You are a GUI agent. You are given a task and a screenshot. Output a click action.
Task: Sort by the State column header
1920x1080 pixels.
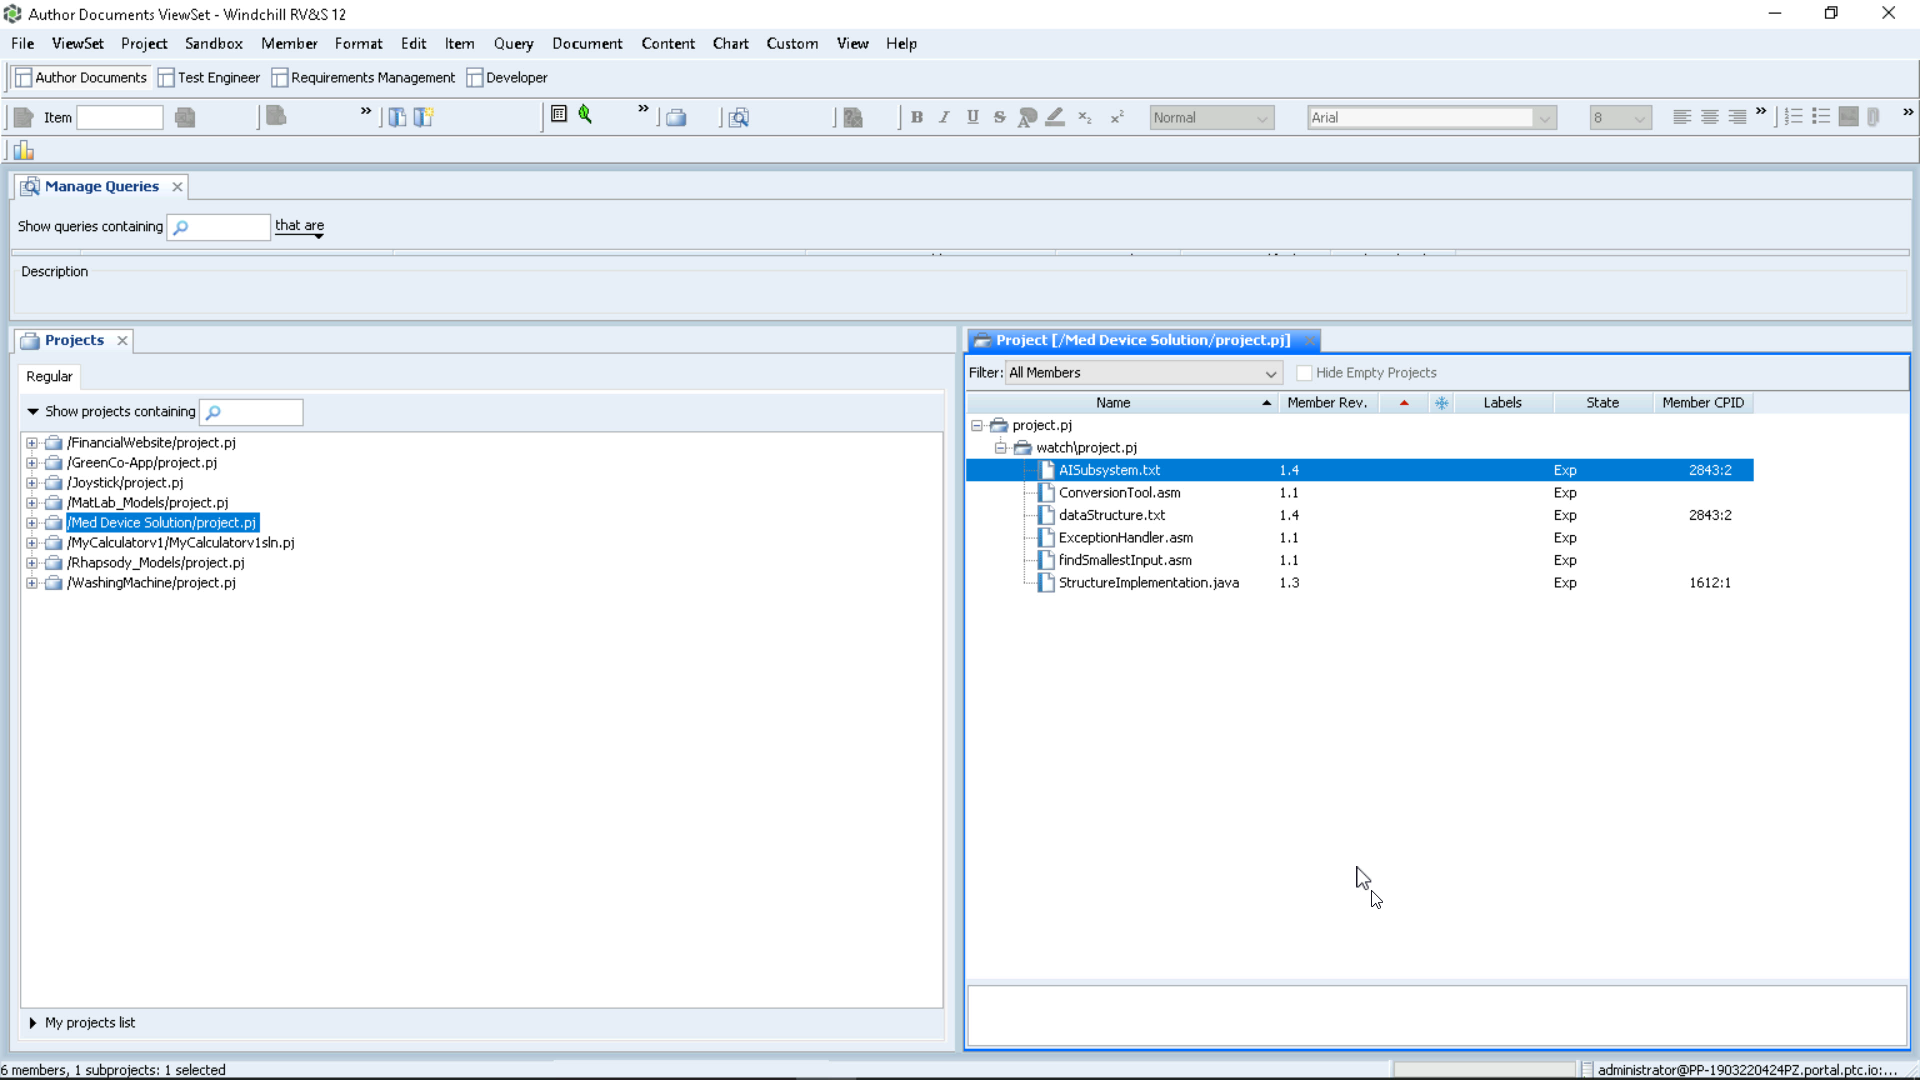click(1602, 403)
